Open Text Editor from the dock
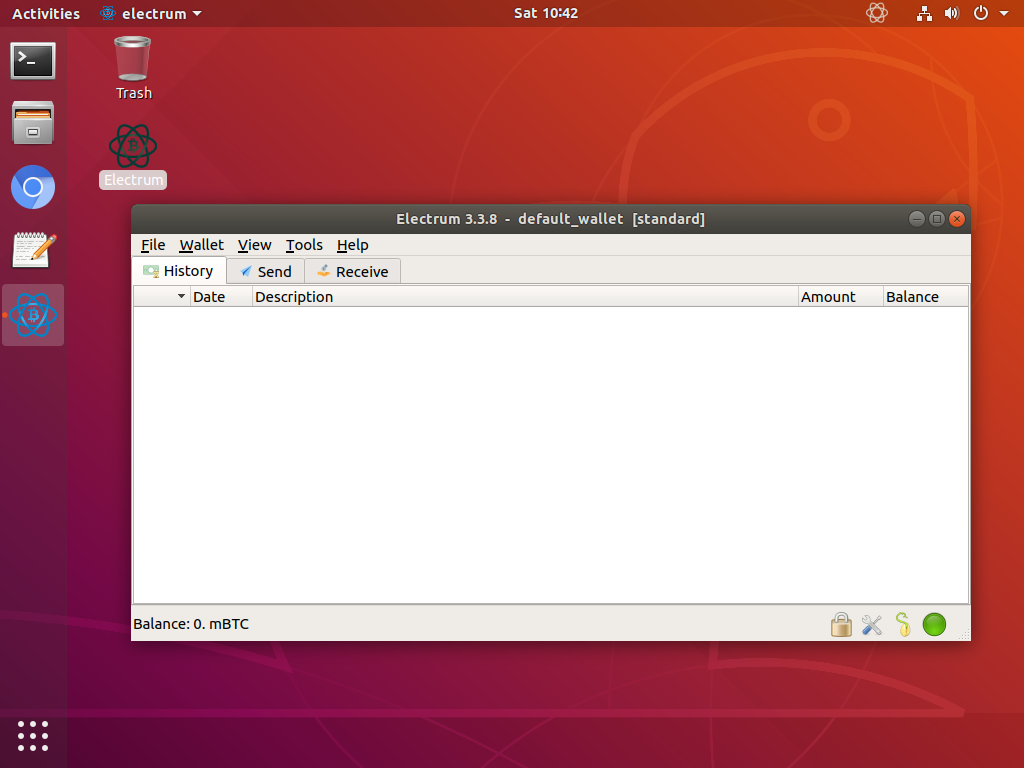Viewport: 1024px width, 768px height. coord(34,249)
